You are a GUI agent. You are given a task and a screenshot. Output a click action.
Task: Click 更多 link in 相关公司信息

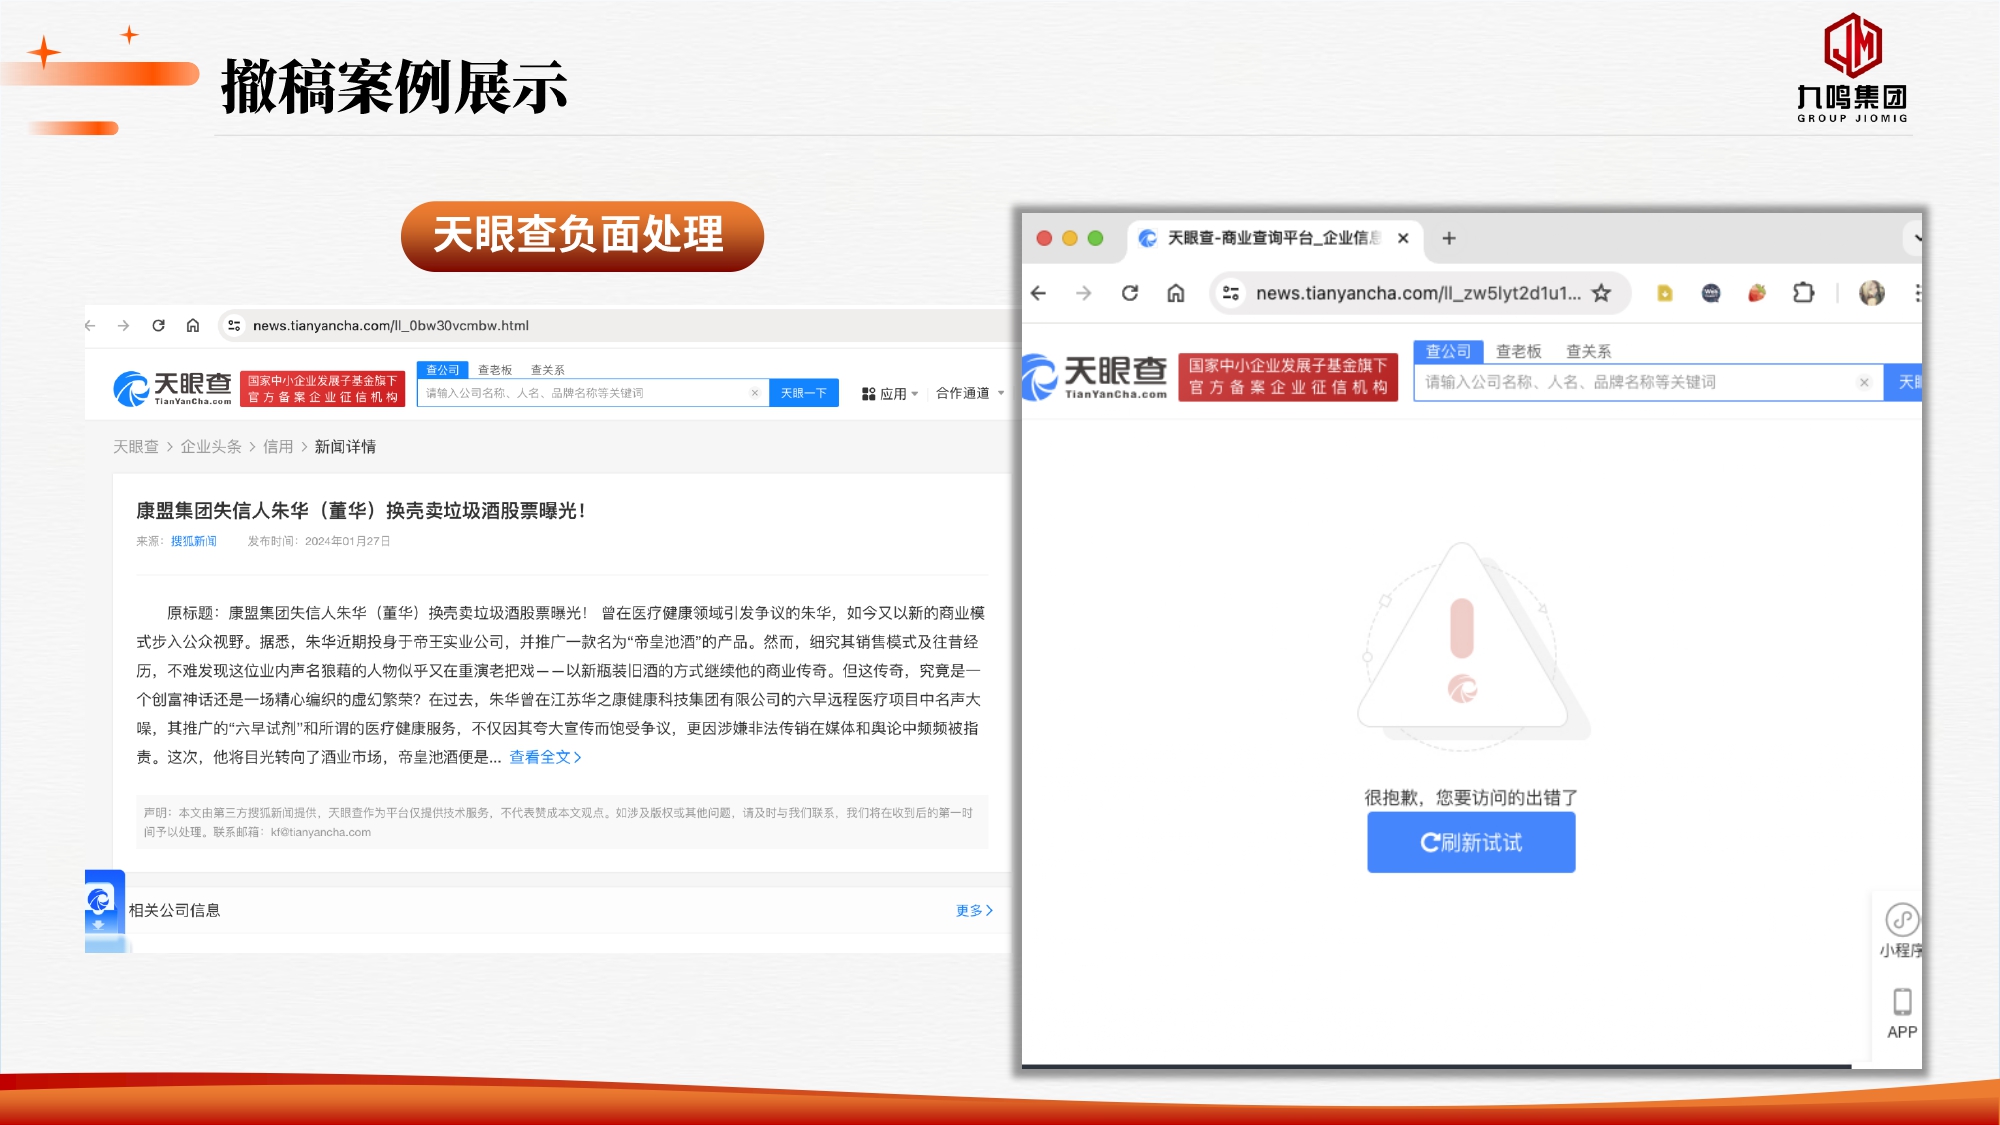click(974, 910)
